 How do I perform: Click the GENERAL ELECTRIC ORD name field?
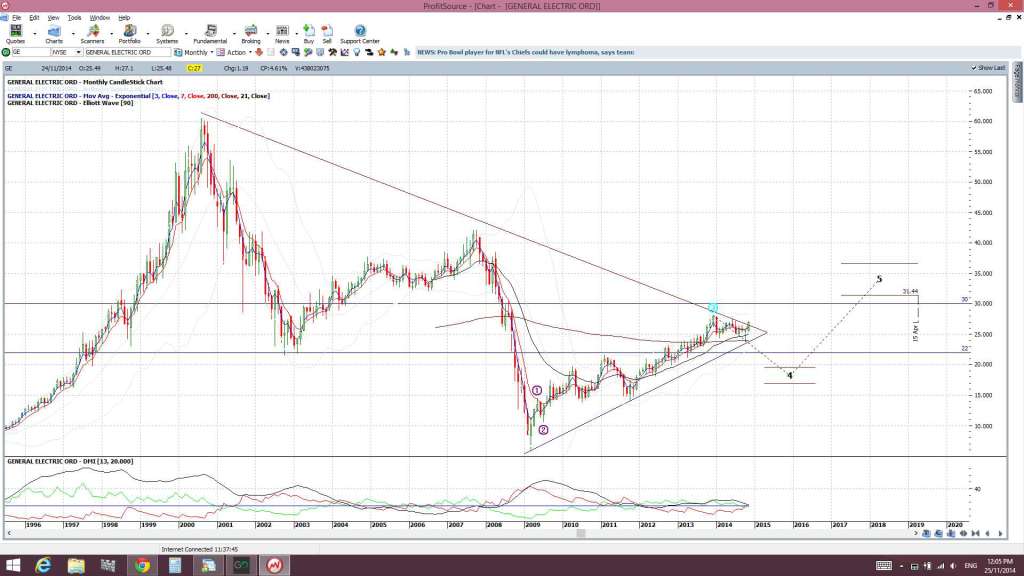127,52
